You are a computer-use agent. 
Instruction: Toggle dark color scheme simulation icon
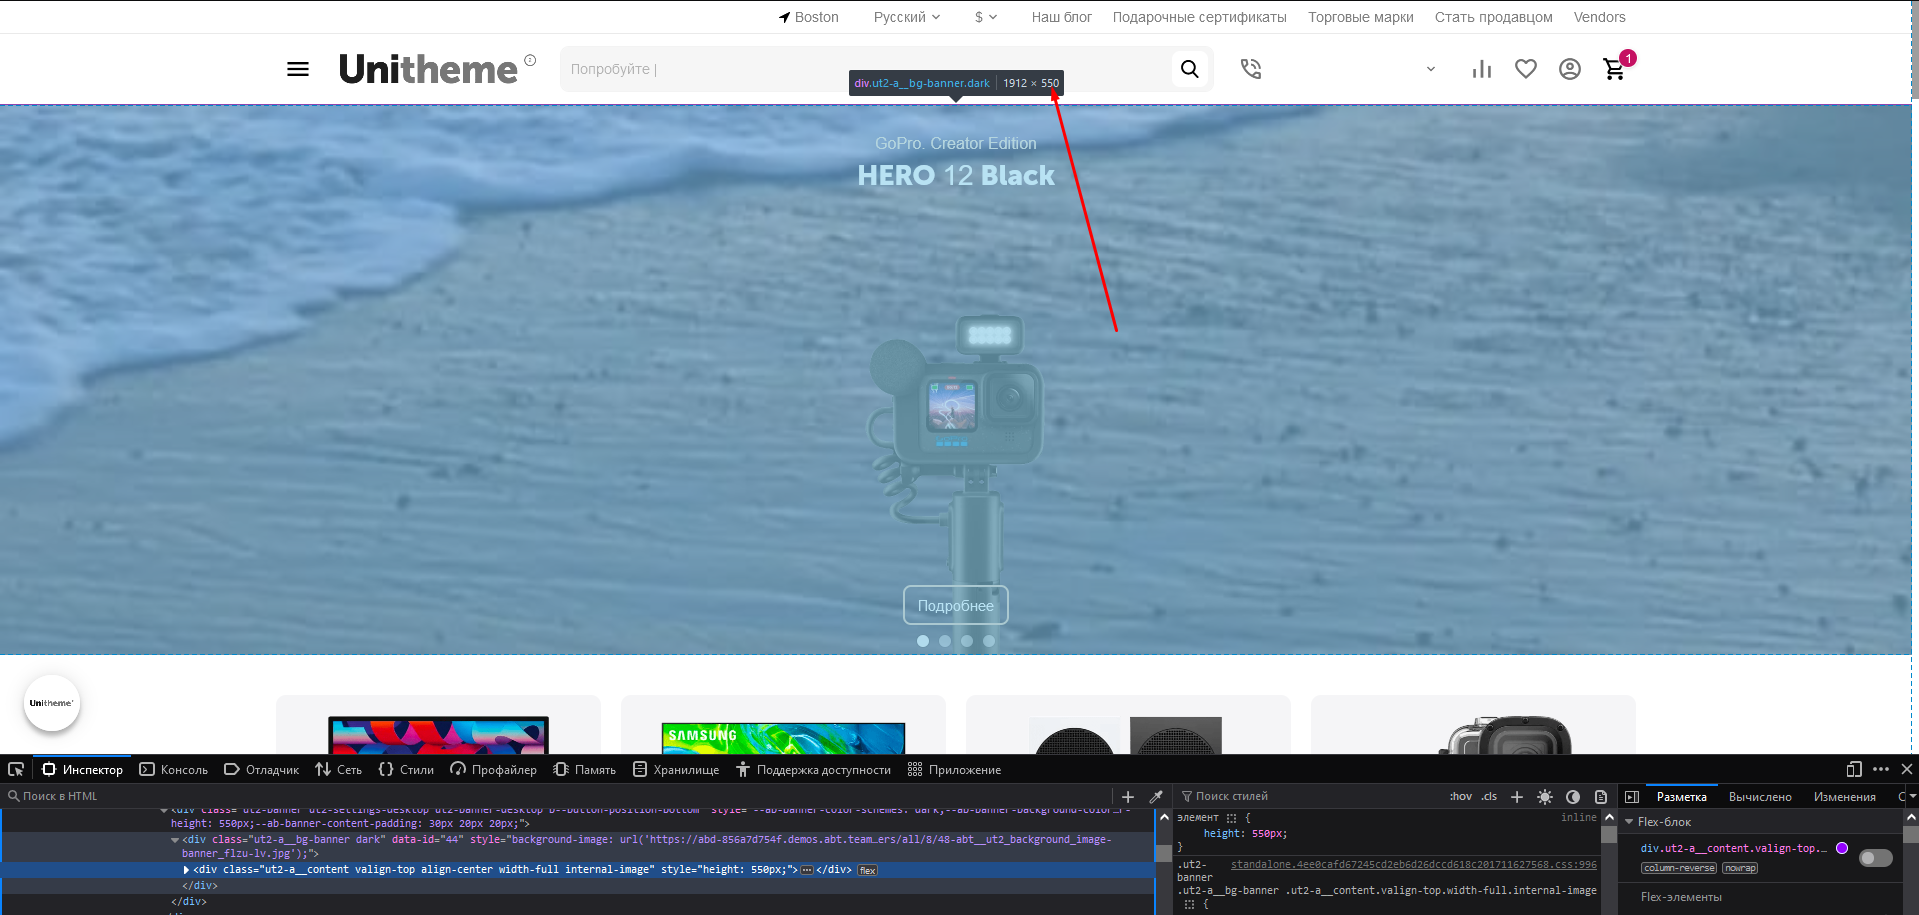[x=1573, y=797]
